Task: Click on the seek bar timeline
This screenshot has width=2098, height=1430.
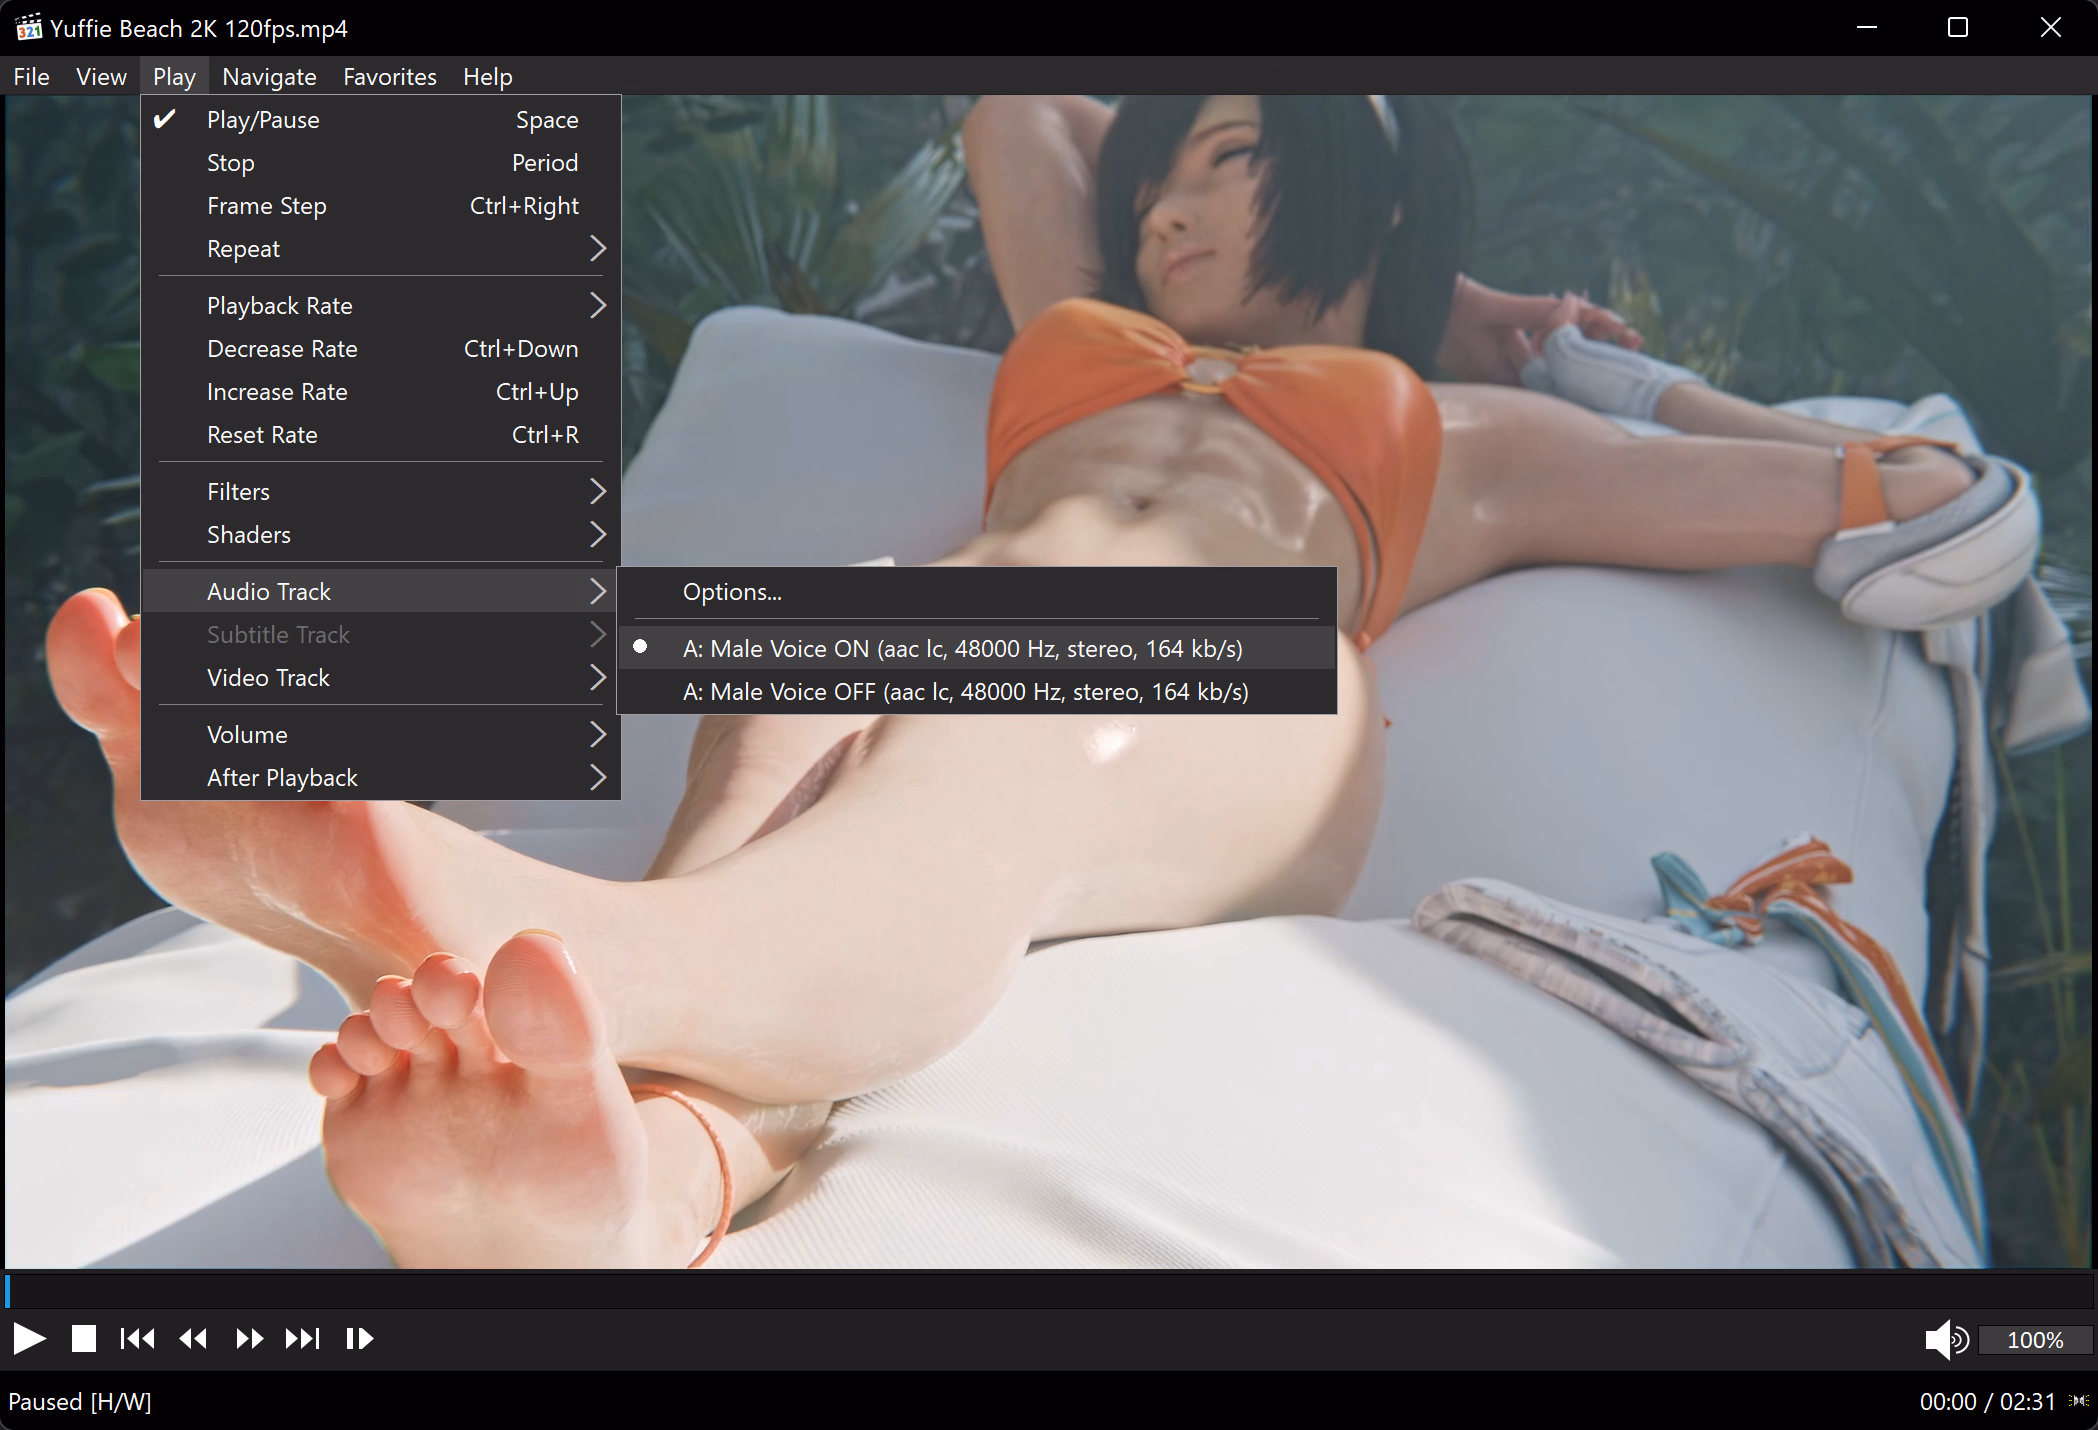Action: (1049, 1290)
